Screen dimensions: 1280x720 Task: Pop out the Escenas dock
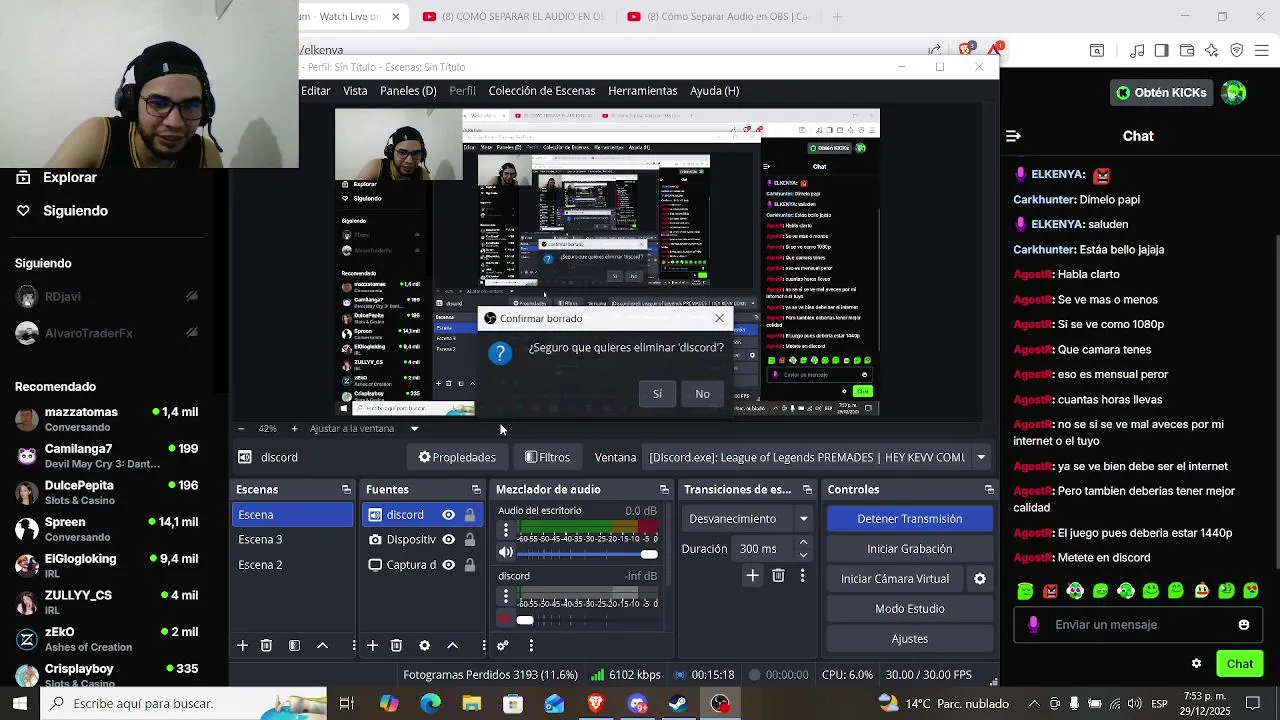pos(346,490)
